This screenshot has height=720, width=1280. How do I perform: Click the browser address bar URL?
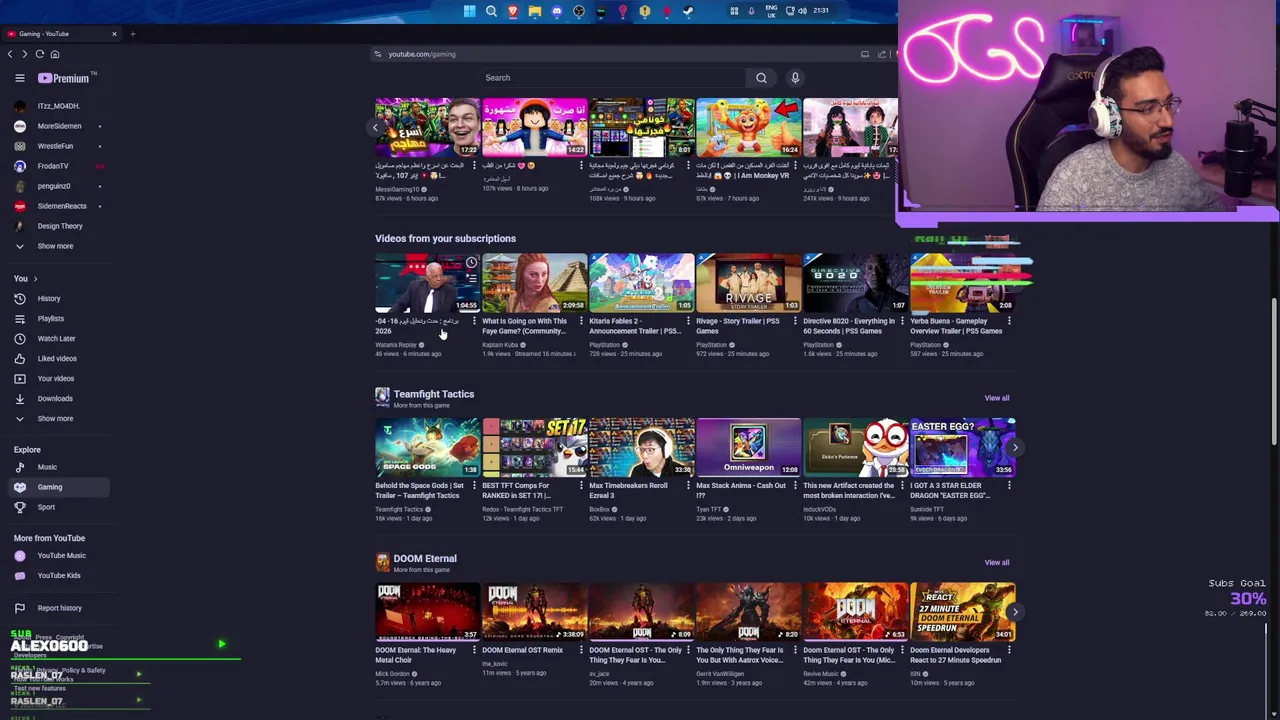(422, 54)
